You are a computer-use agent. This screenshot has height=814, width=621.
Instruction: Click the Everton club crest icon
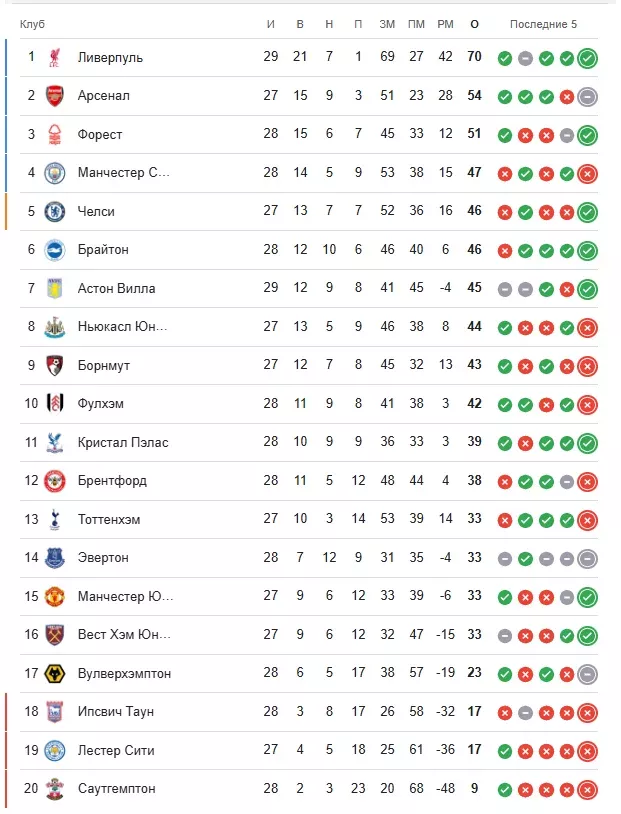(x=55, y=558)
